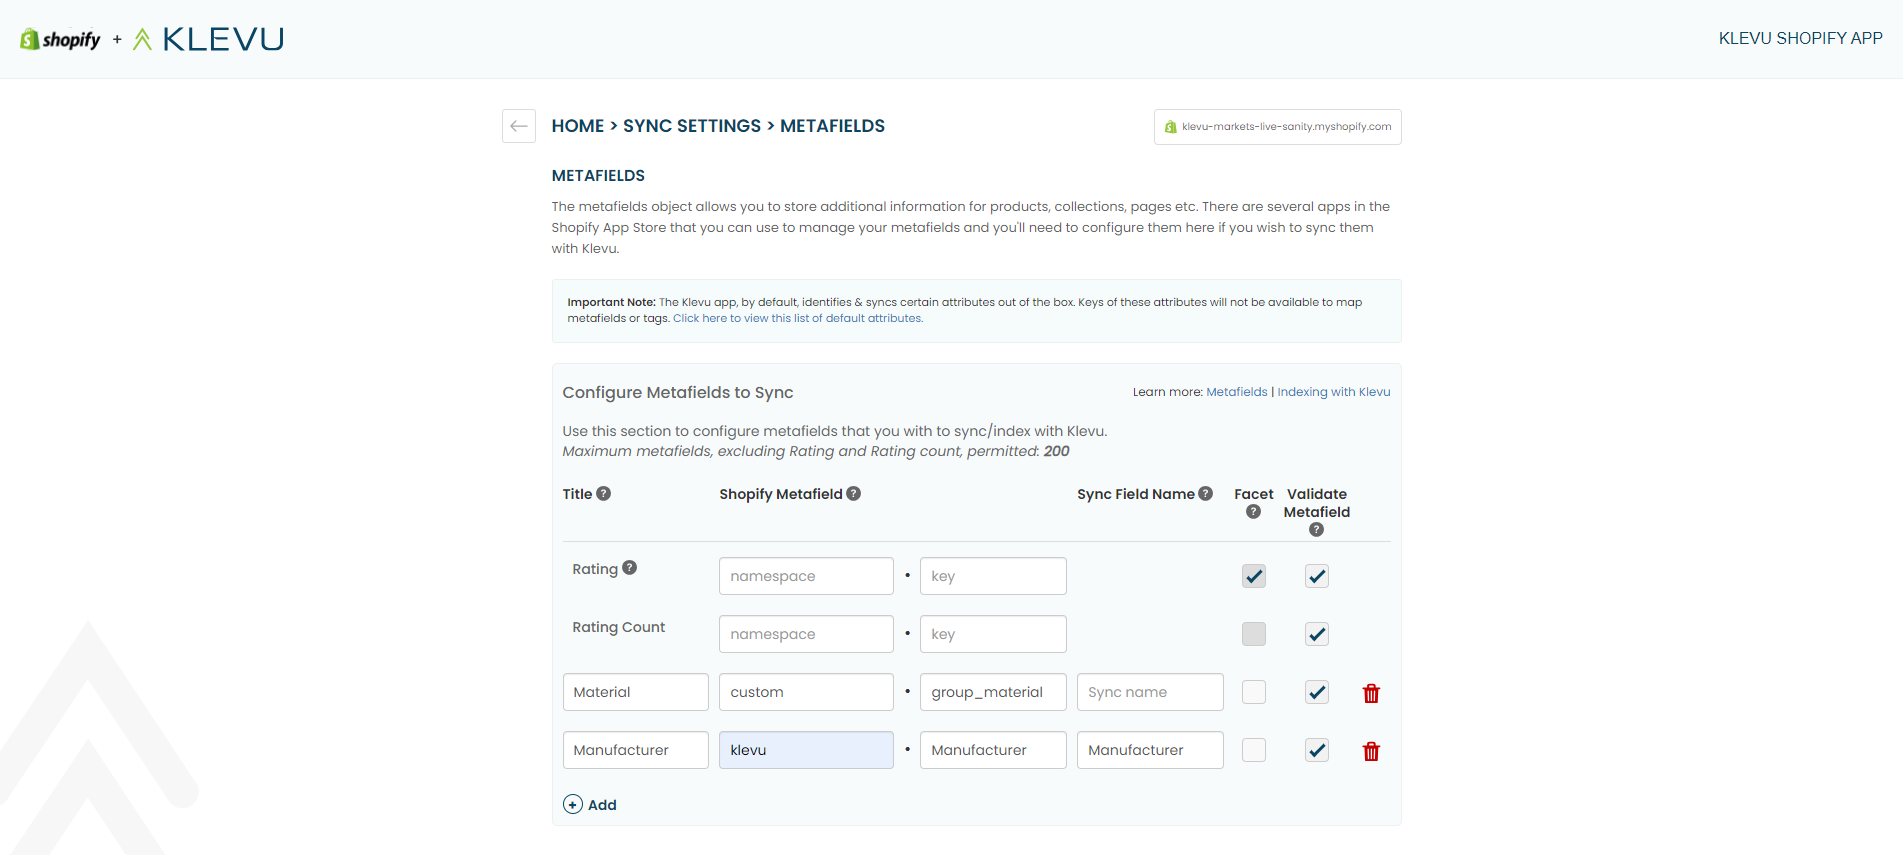Click help icon under Validate Metafield
Viewport: 1903px width, 855px height.
tap(1316, 530)
